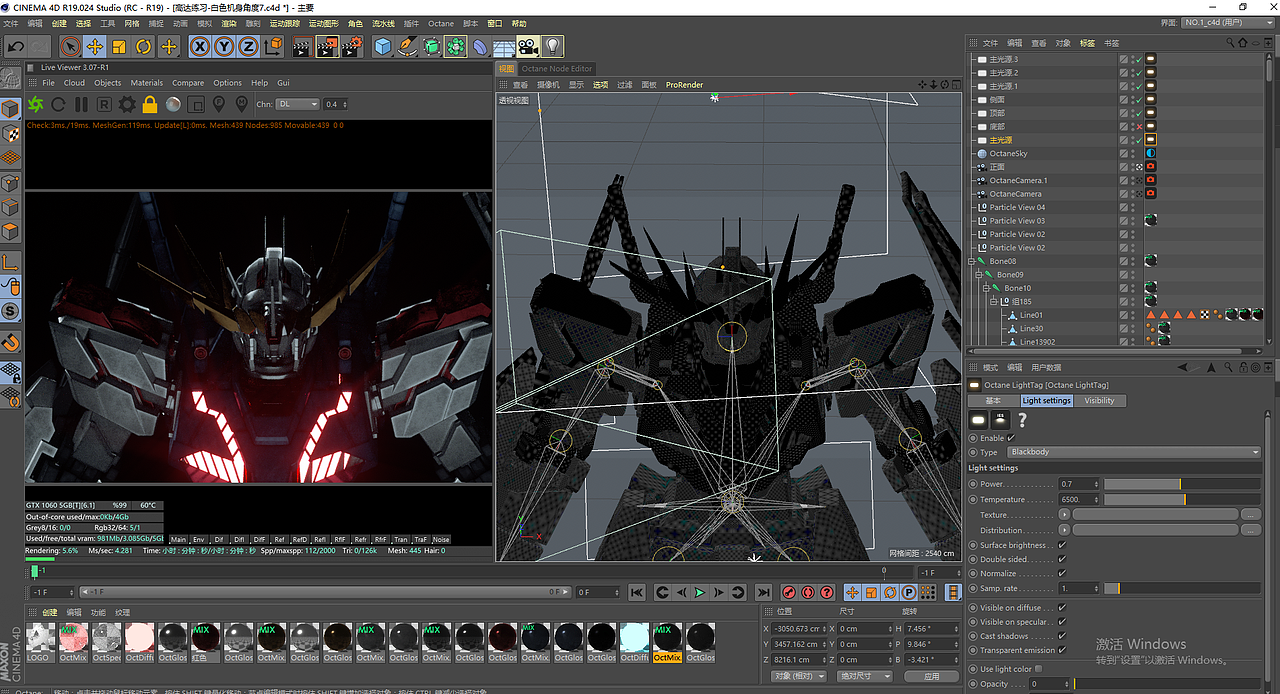Collapse the 组185 group
The image size is (1280, 694).
coord(993,301)
